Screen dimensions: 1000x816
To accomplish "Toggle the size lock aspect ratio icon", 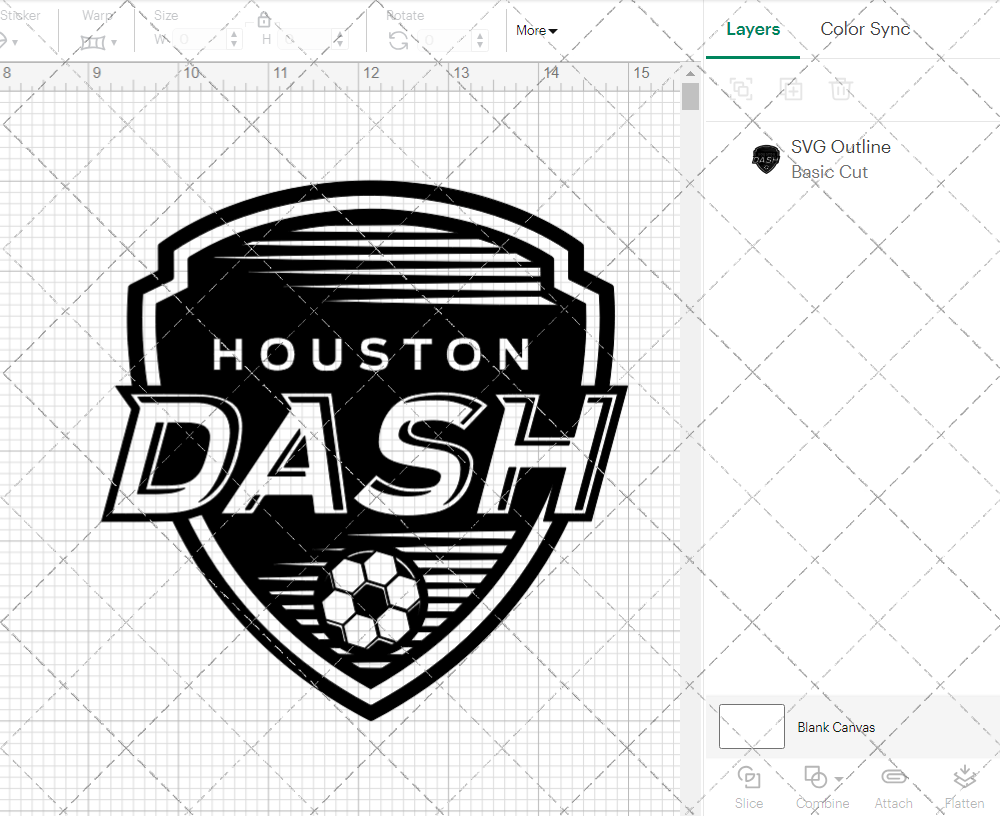I will 263,19.
